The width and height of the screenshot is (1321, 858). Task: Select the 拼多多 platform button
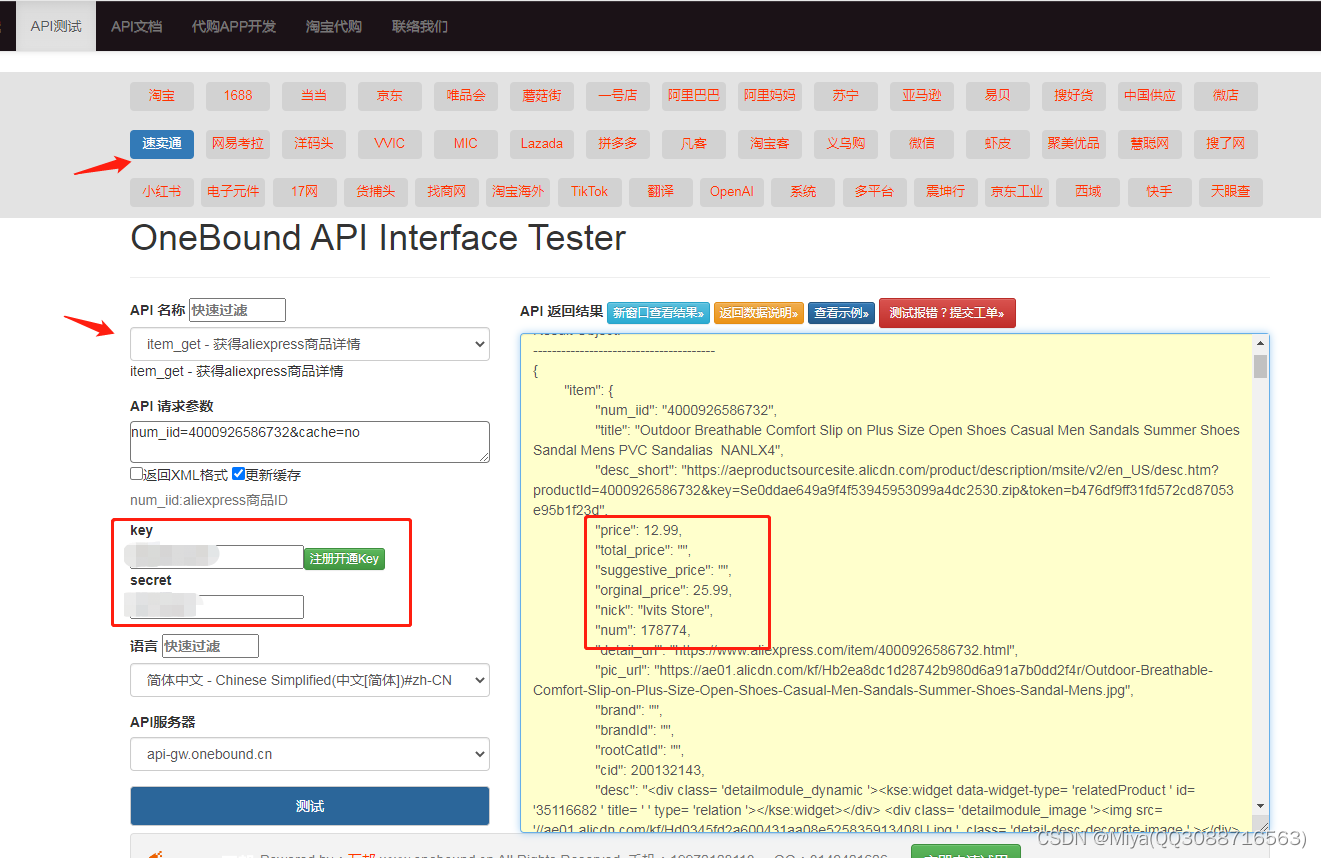tap(618, 144)
